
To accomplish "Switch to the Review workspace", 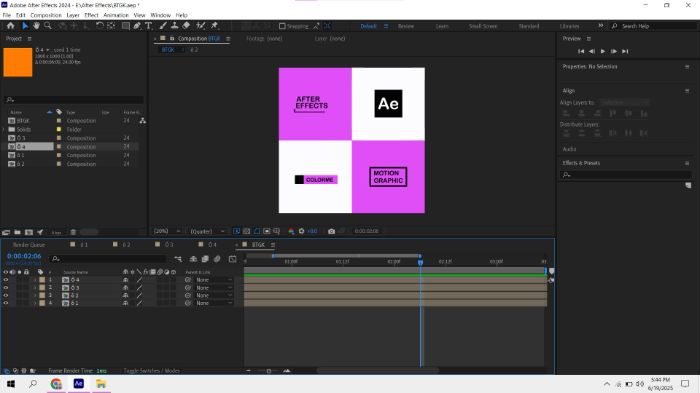I will 406,26.
